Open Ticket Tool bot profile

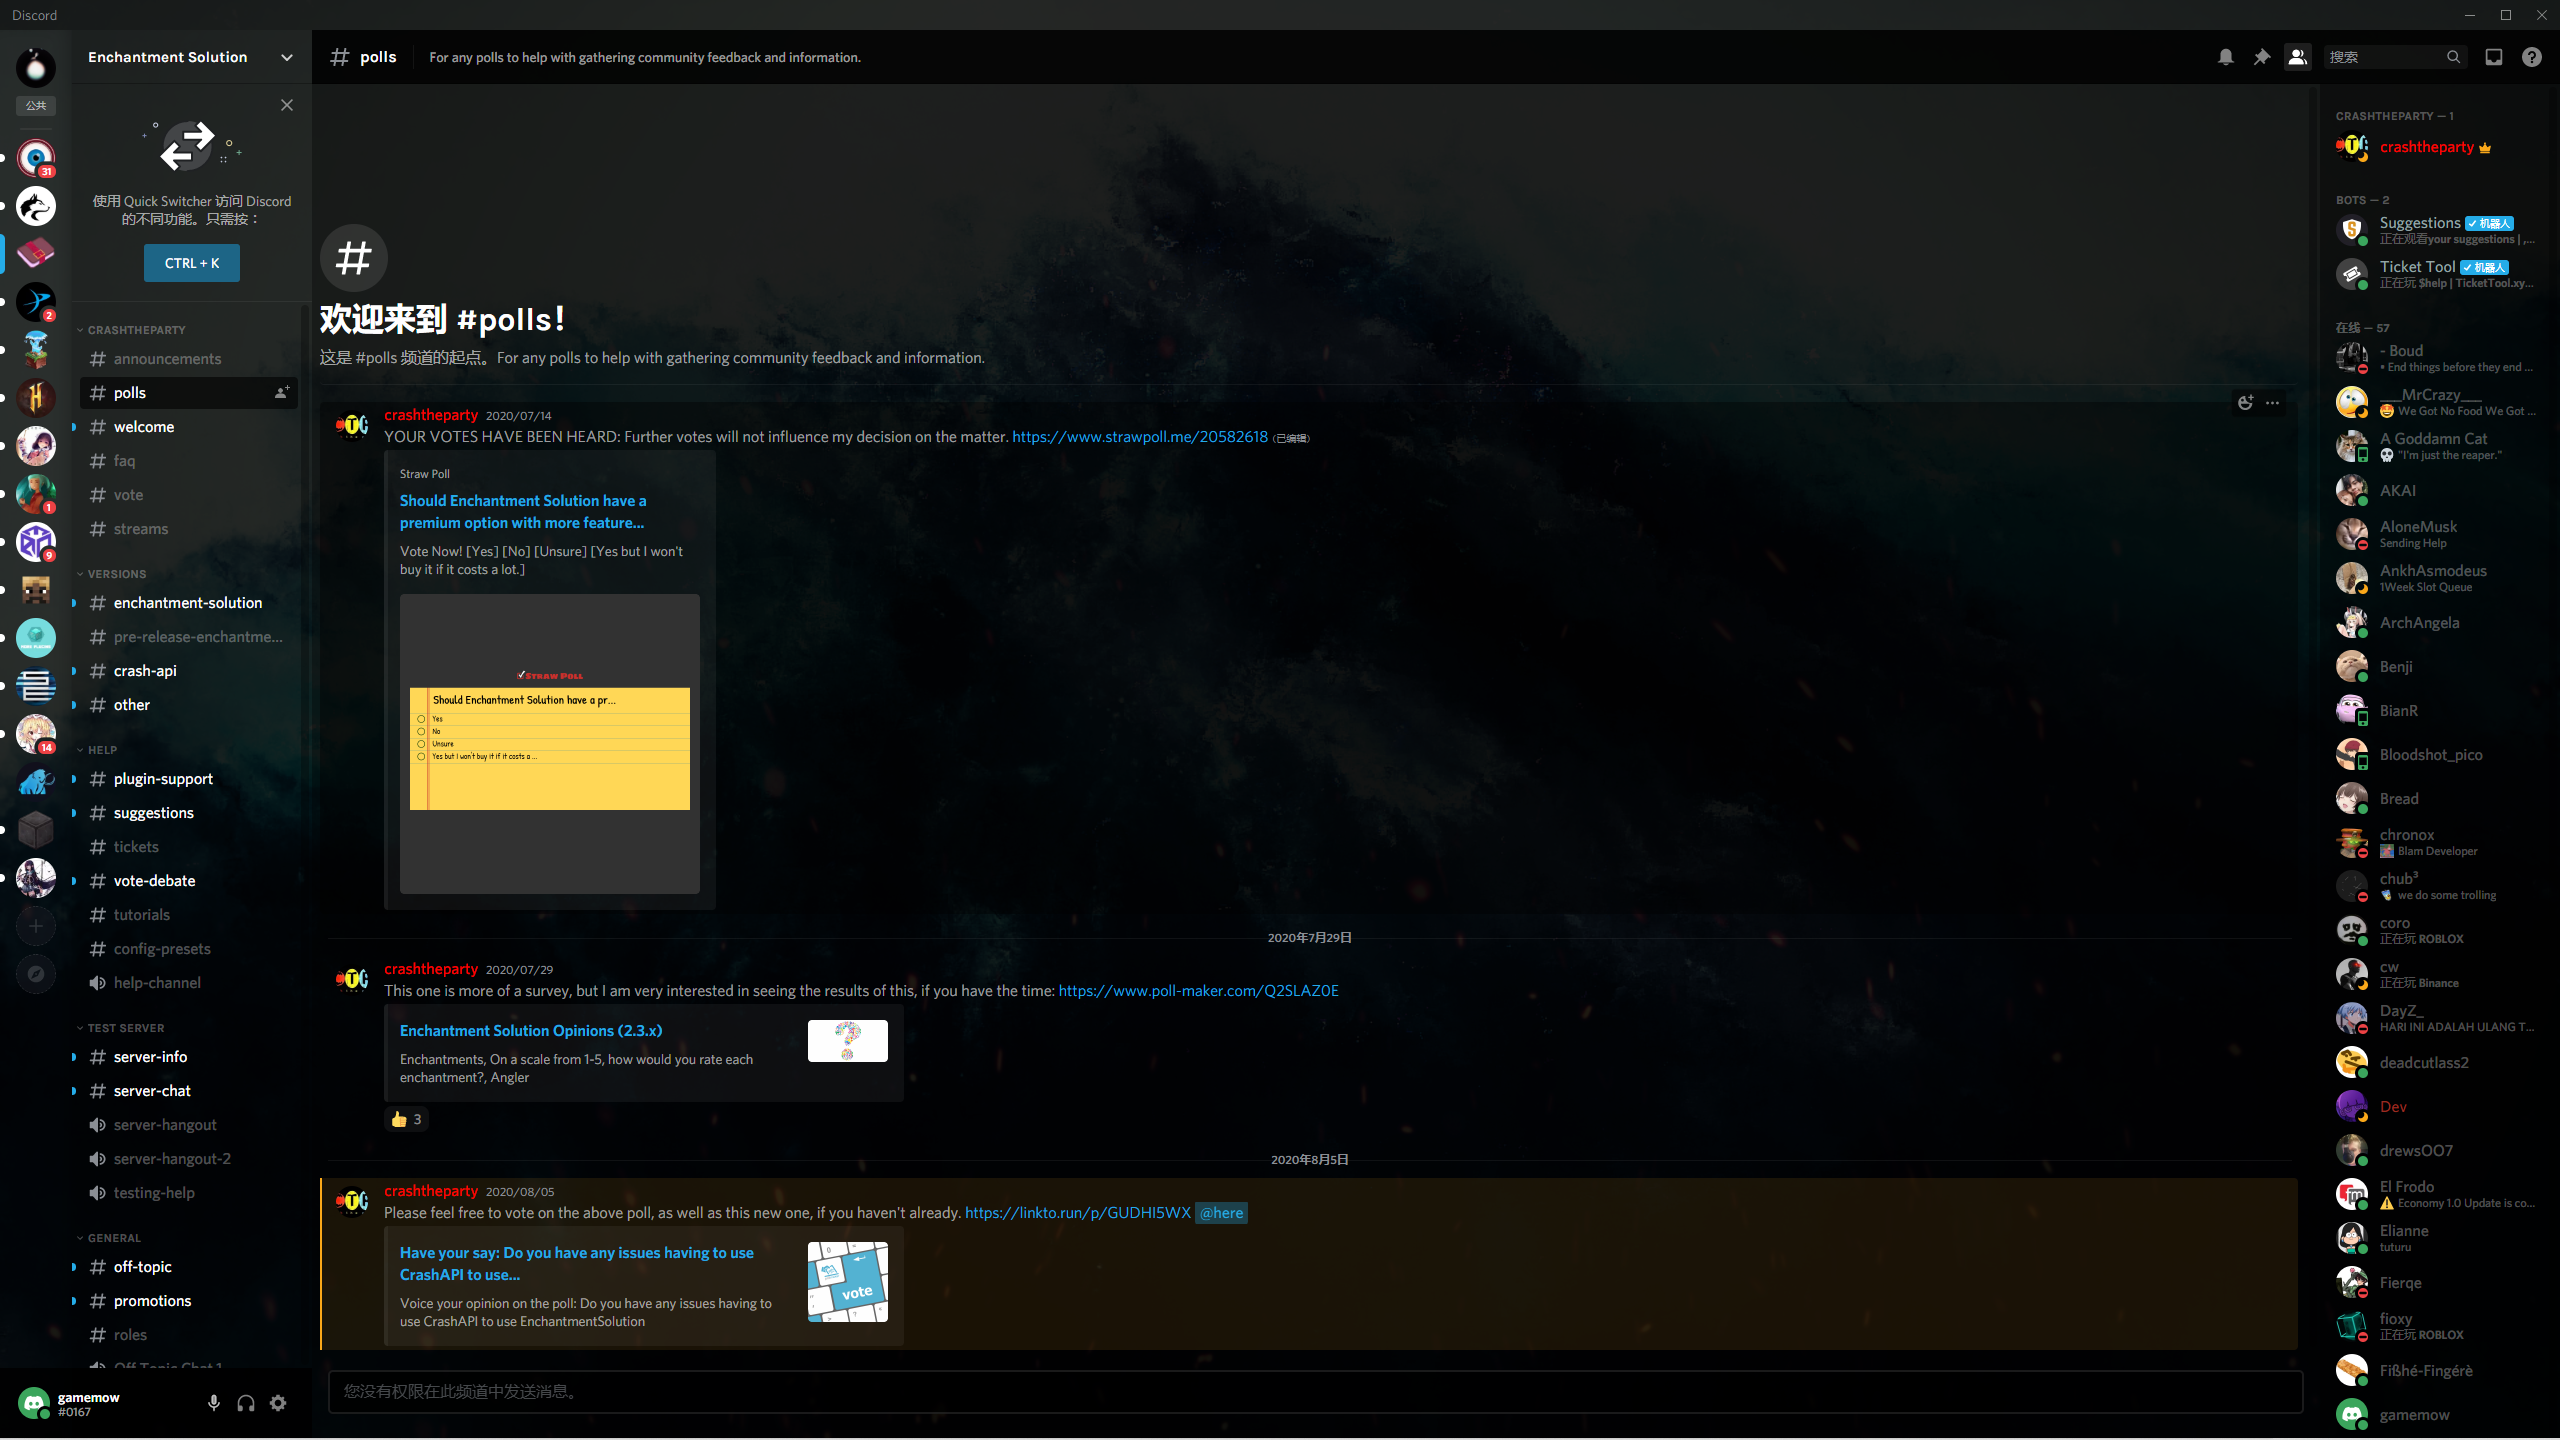pyautogui.click(x=2436, y=274)
